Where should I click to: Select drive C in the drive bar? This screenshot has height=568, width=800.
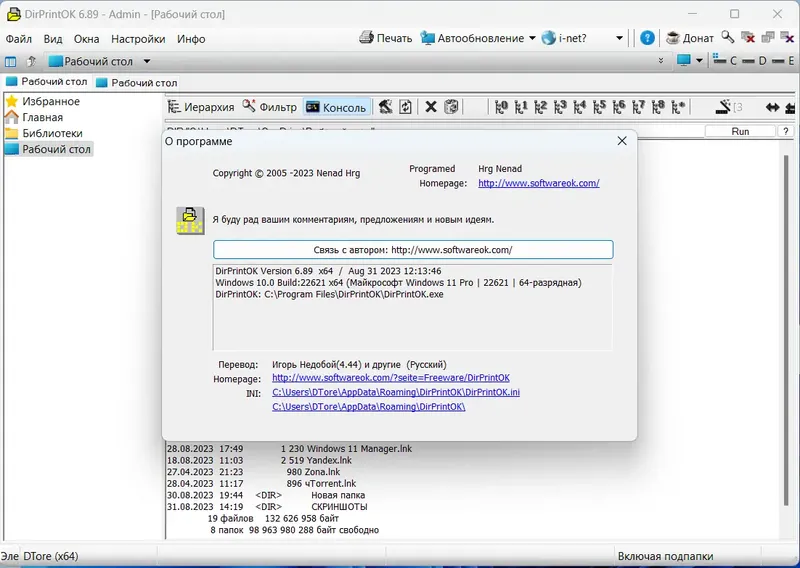[x=724, y=60]
